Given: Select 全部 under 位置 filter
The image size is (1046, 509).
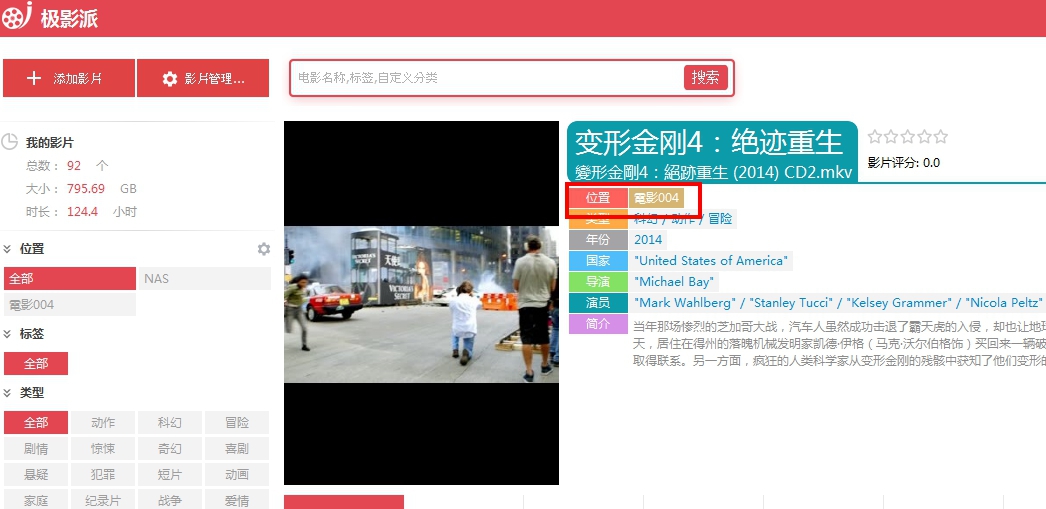Looking at the screenshot, I should click(x=70, y=278).
